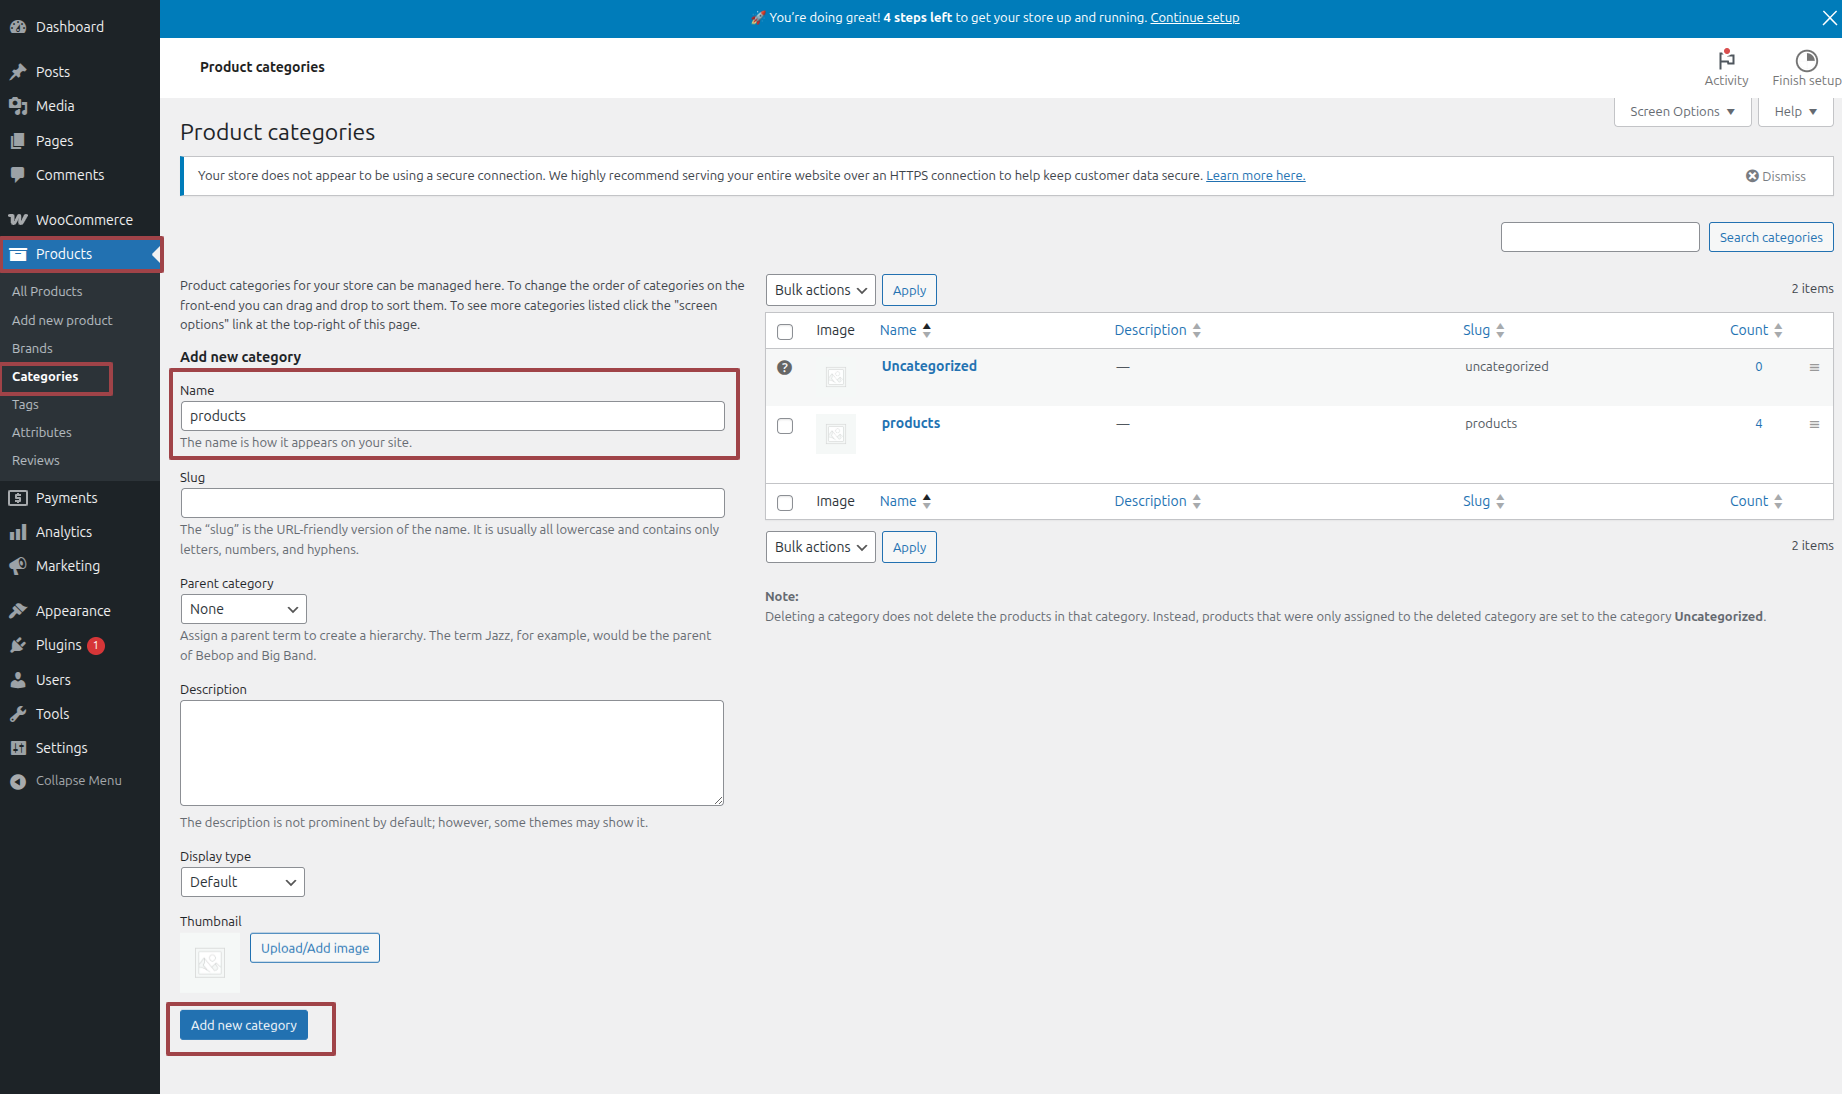Open the top Bulk actions dropdown

(820, 290)
